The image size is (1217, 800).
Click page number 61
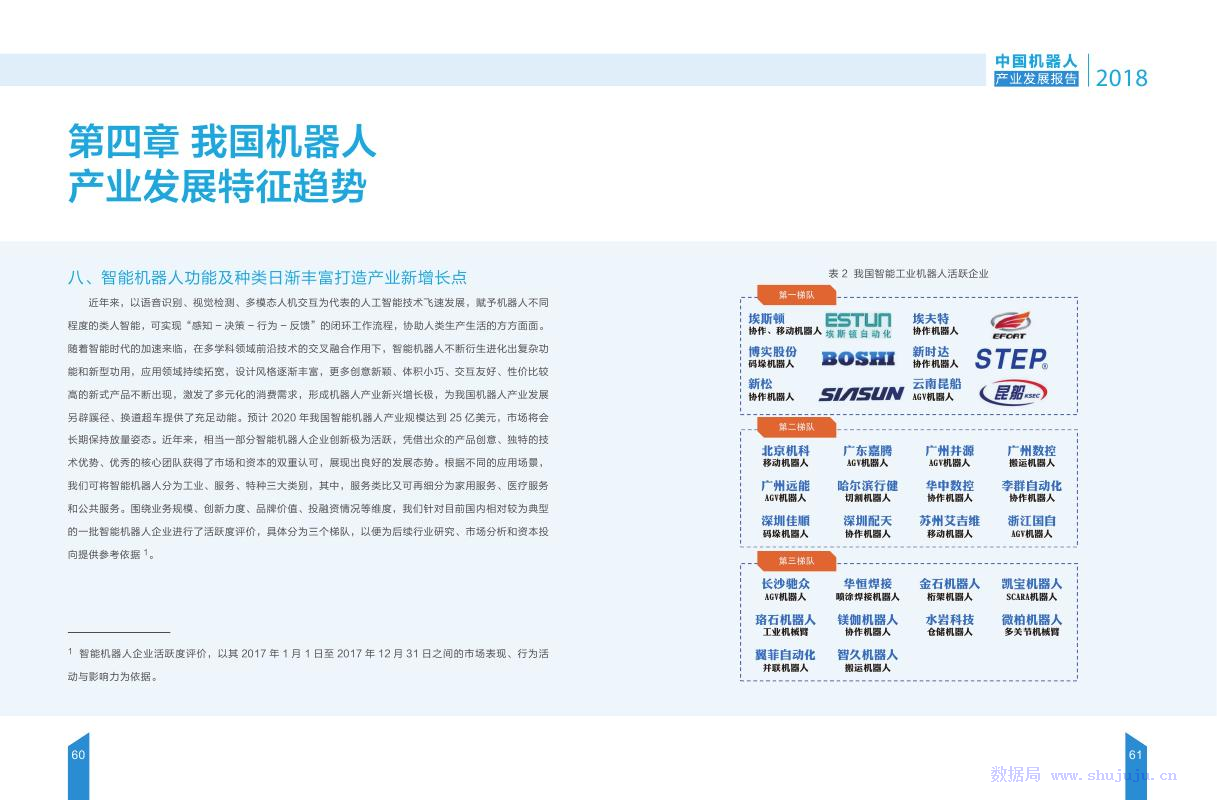1135,754
